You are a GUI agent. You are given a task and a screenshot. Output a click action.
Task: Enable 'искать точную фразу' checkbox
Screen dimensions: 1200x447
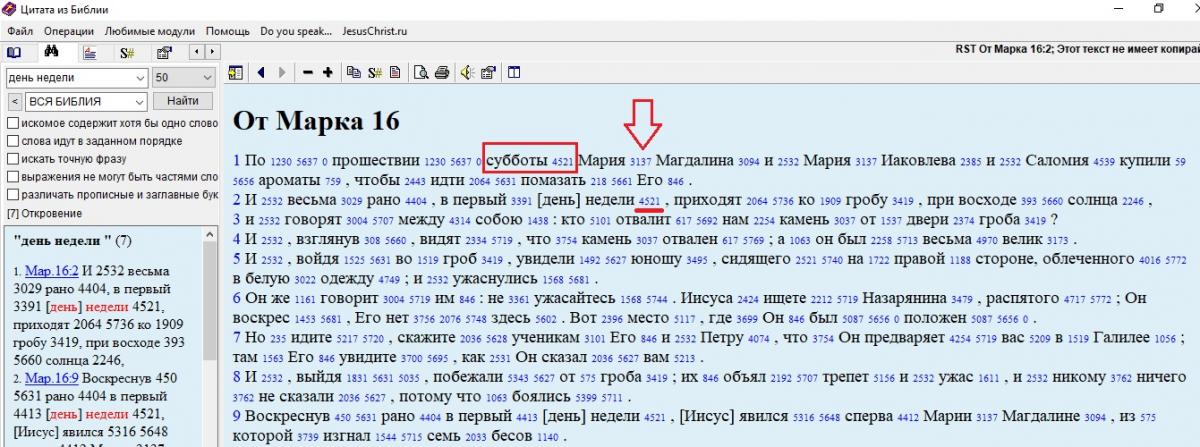click(13, 159)
